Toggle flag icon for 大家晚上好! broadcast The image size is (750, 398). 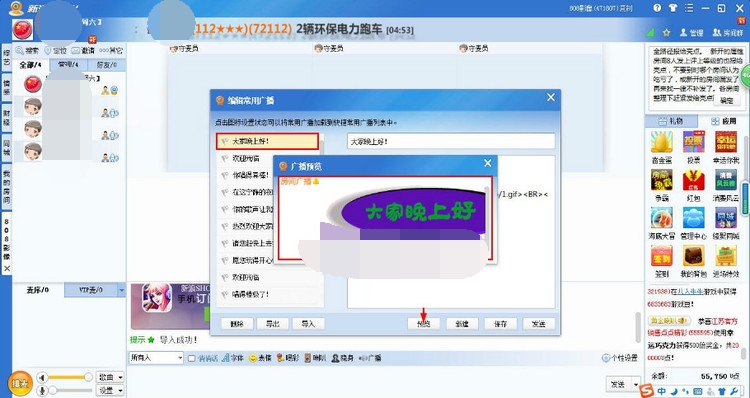224,142
